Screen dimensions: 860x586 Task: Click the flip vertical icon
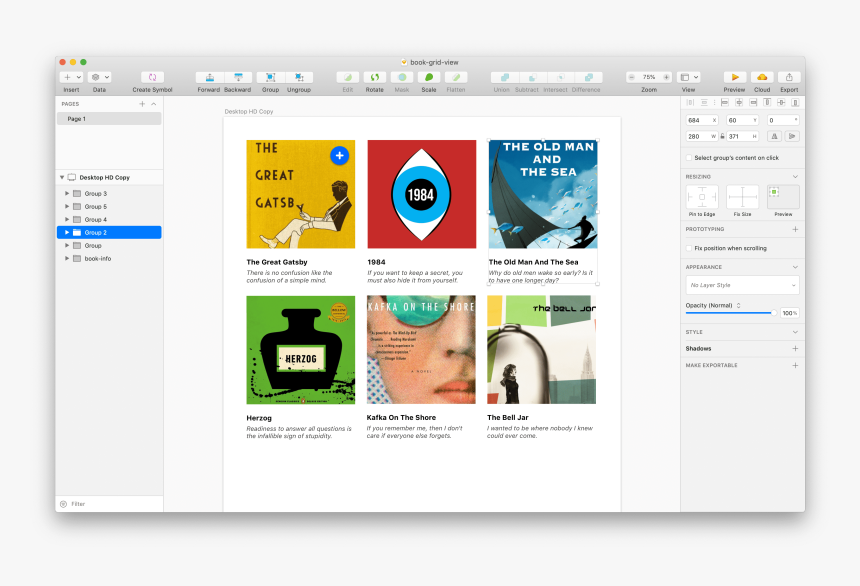pyautogui.click(x=792, y=136)
